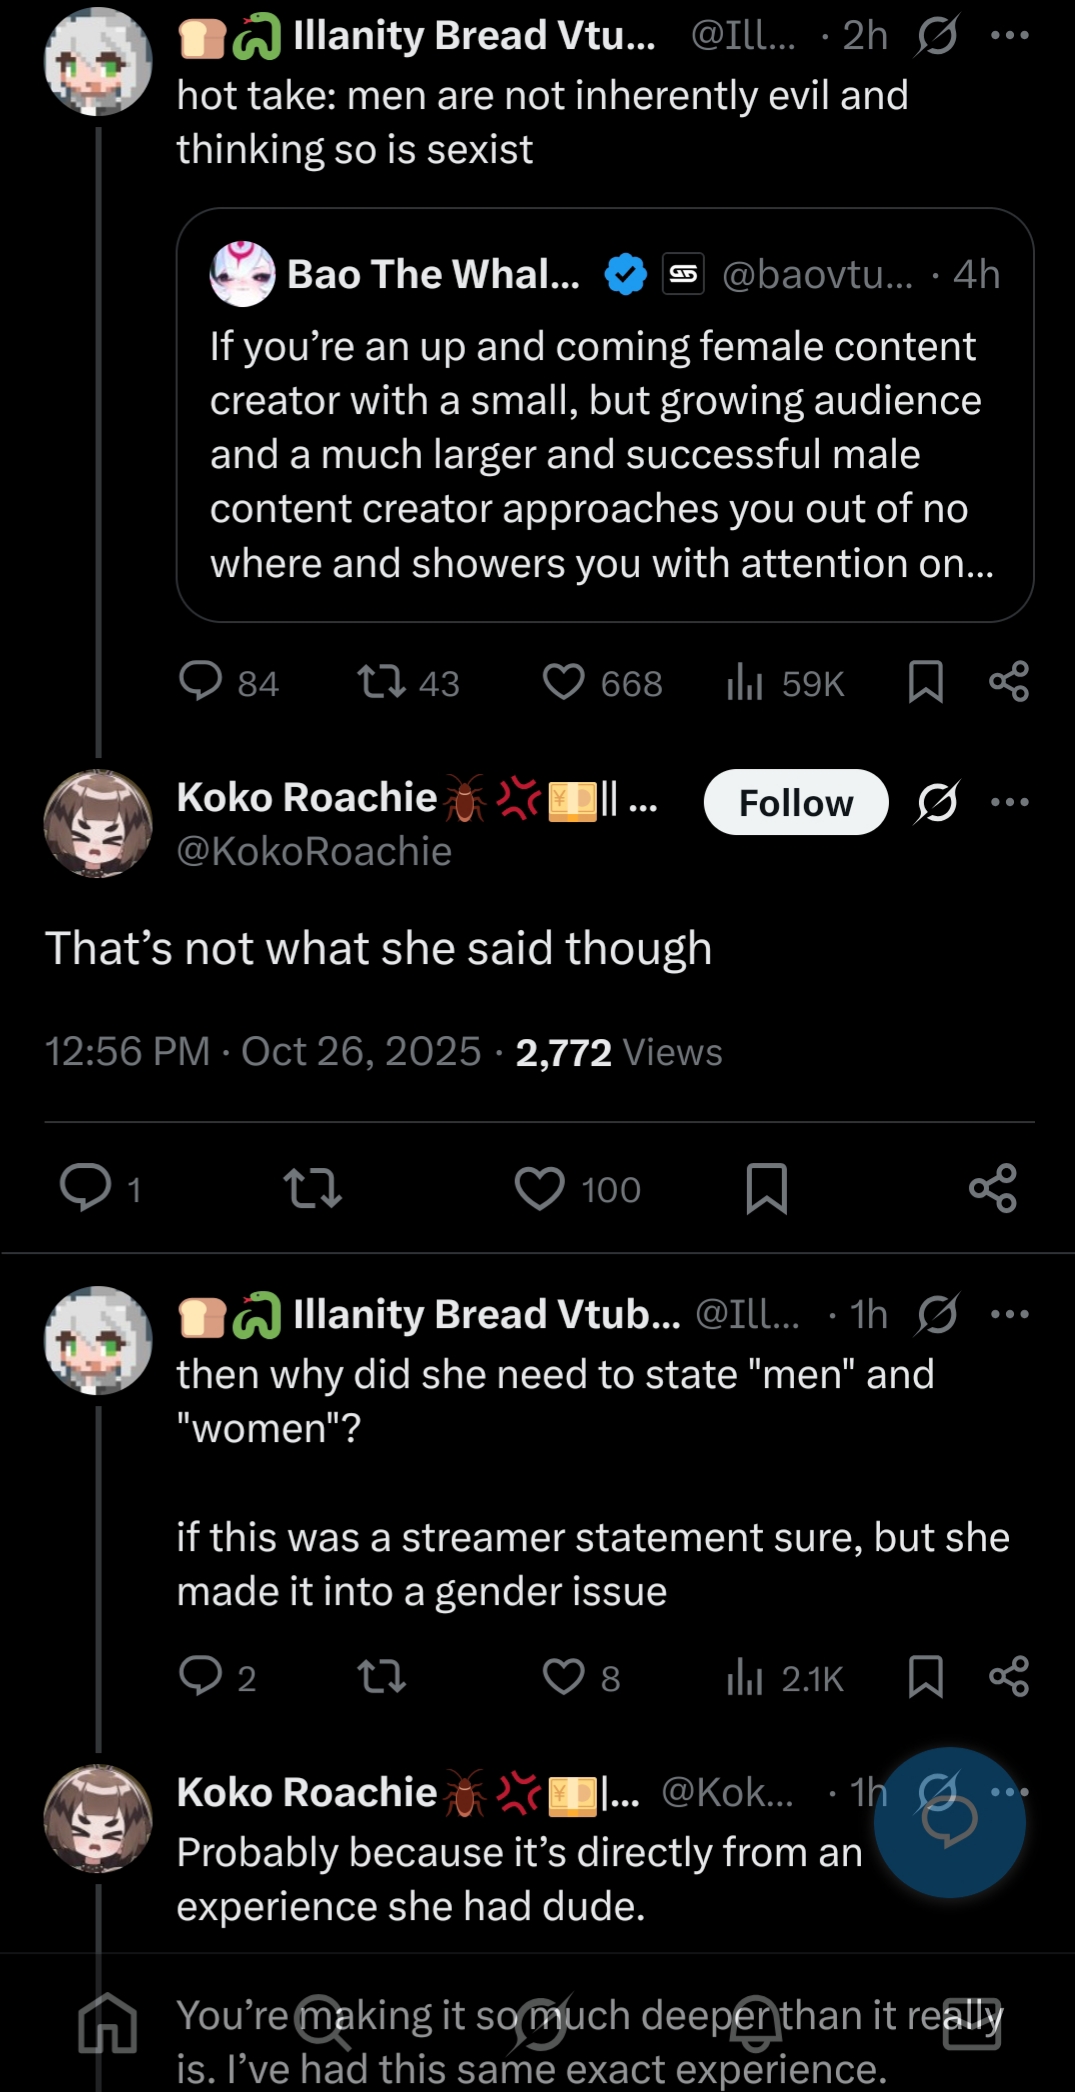
Task: View analytics showing 59K views
Action: (x=745, y=683)
